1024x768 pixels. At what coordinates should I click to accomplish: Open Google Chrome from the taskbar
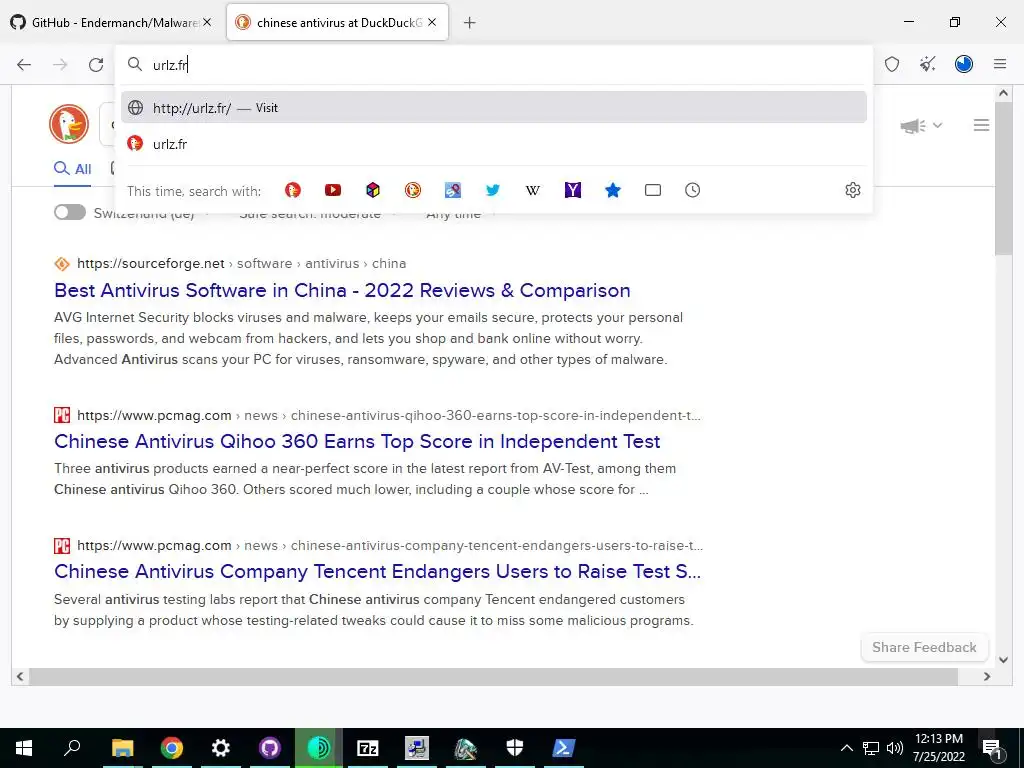[171, 748]
